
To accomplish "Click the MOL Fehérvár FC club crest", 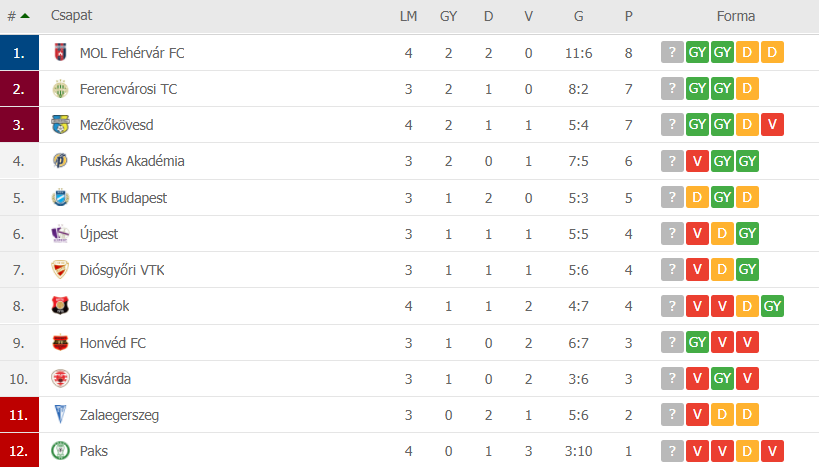I will click(x=61, y=52).
